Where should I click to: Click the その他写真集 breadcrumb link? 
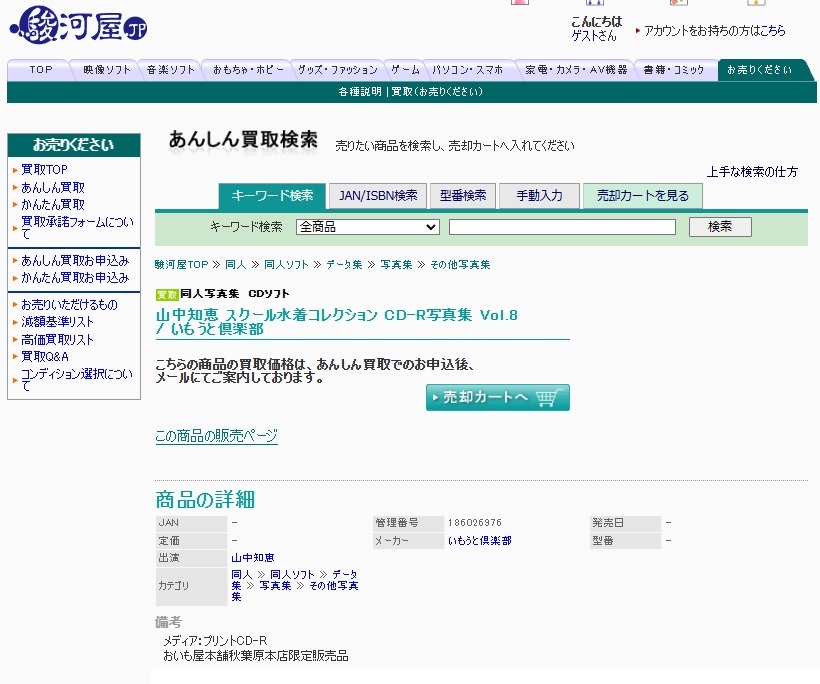point(460,265)
